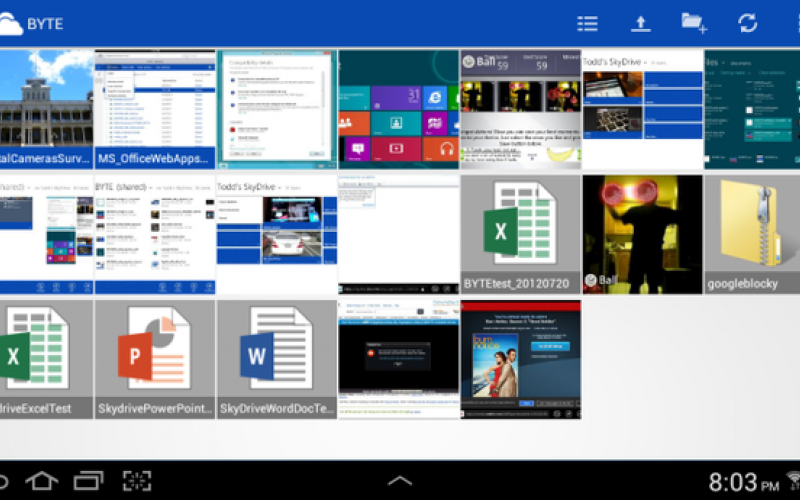800x500 pixels.
Task: Tap the screenshot capture icon
Action: pyautogui.click(x=137, y=481)
